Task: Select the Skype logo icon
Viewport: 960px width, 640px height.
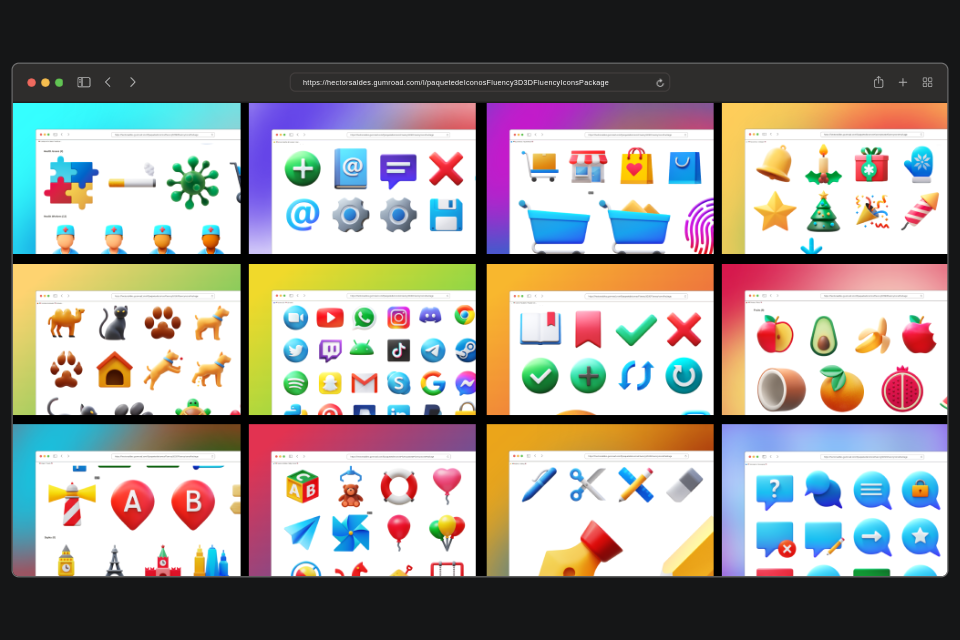Action: pyautogui.click(x=399, y=383)
